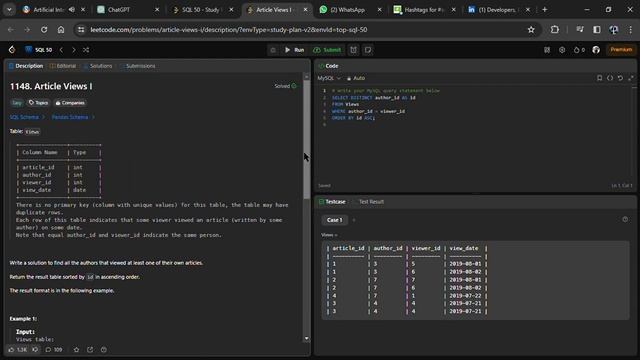This screenshot has height=360, width=640.
Task: Click the Solved status indicator
Action: 285,86
